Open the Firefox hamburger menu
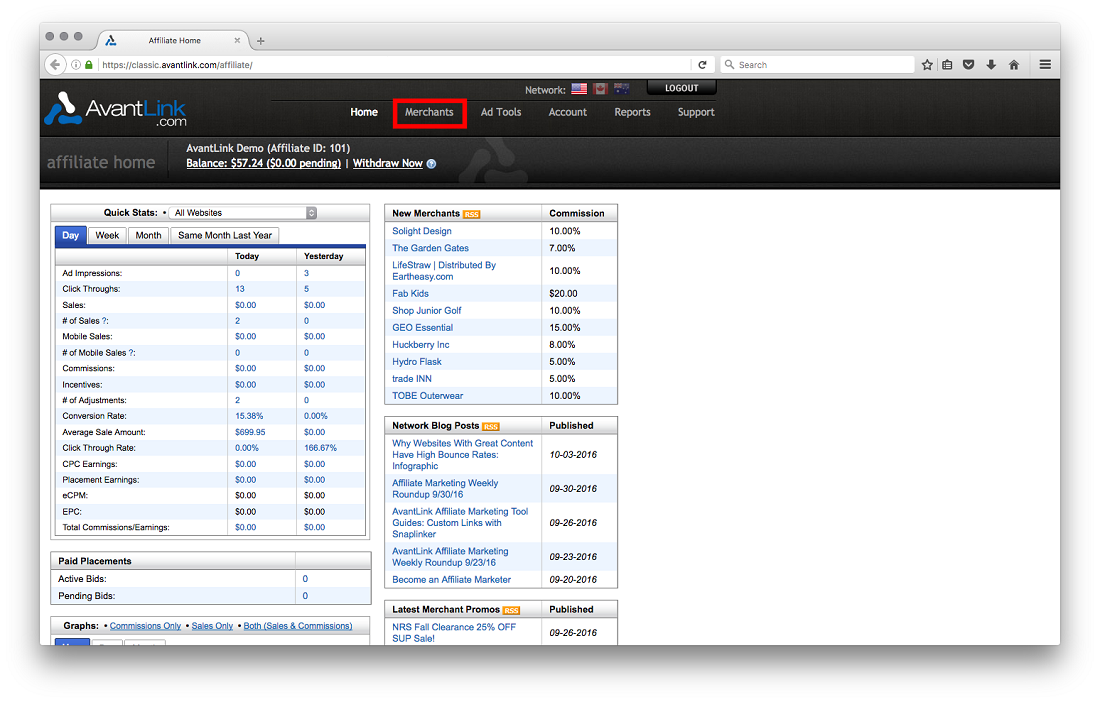Image resolution: width=1100 pixels, height=702 pixels. pyautogui.click(x=1045, y=65)
